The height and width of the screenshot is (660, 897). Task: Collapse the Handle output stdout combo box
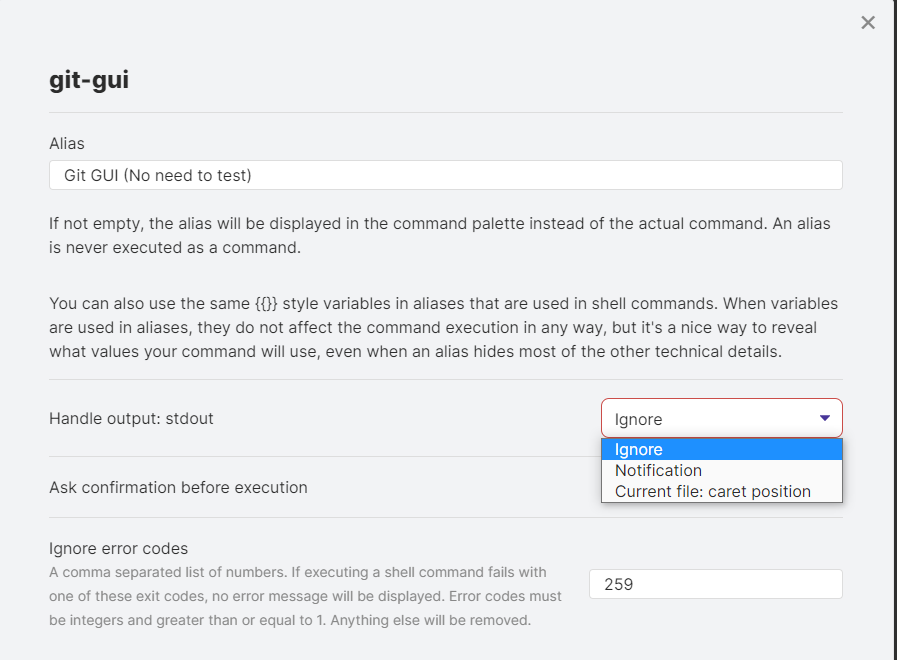click(x=721, y=418)
